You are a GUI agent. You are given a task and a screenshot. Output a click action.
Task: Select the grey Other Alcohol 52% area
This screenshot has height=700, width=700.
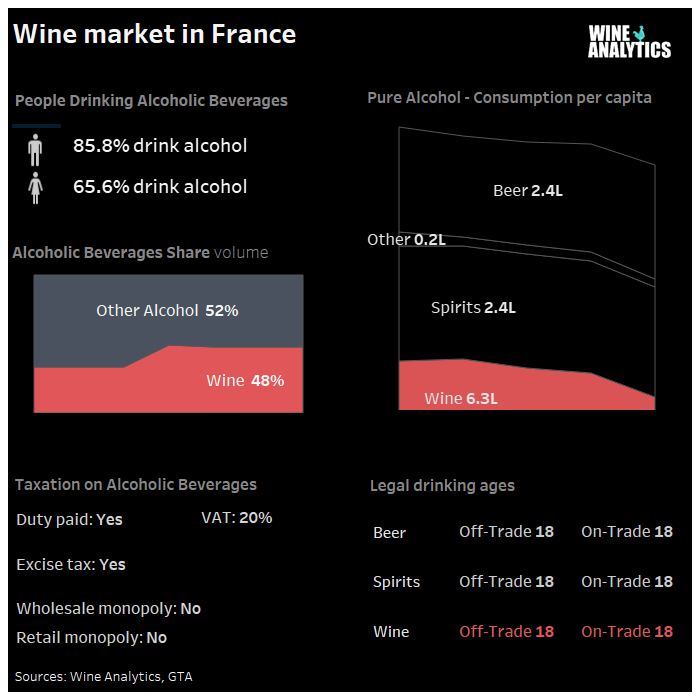click(x=167, y=310)
